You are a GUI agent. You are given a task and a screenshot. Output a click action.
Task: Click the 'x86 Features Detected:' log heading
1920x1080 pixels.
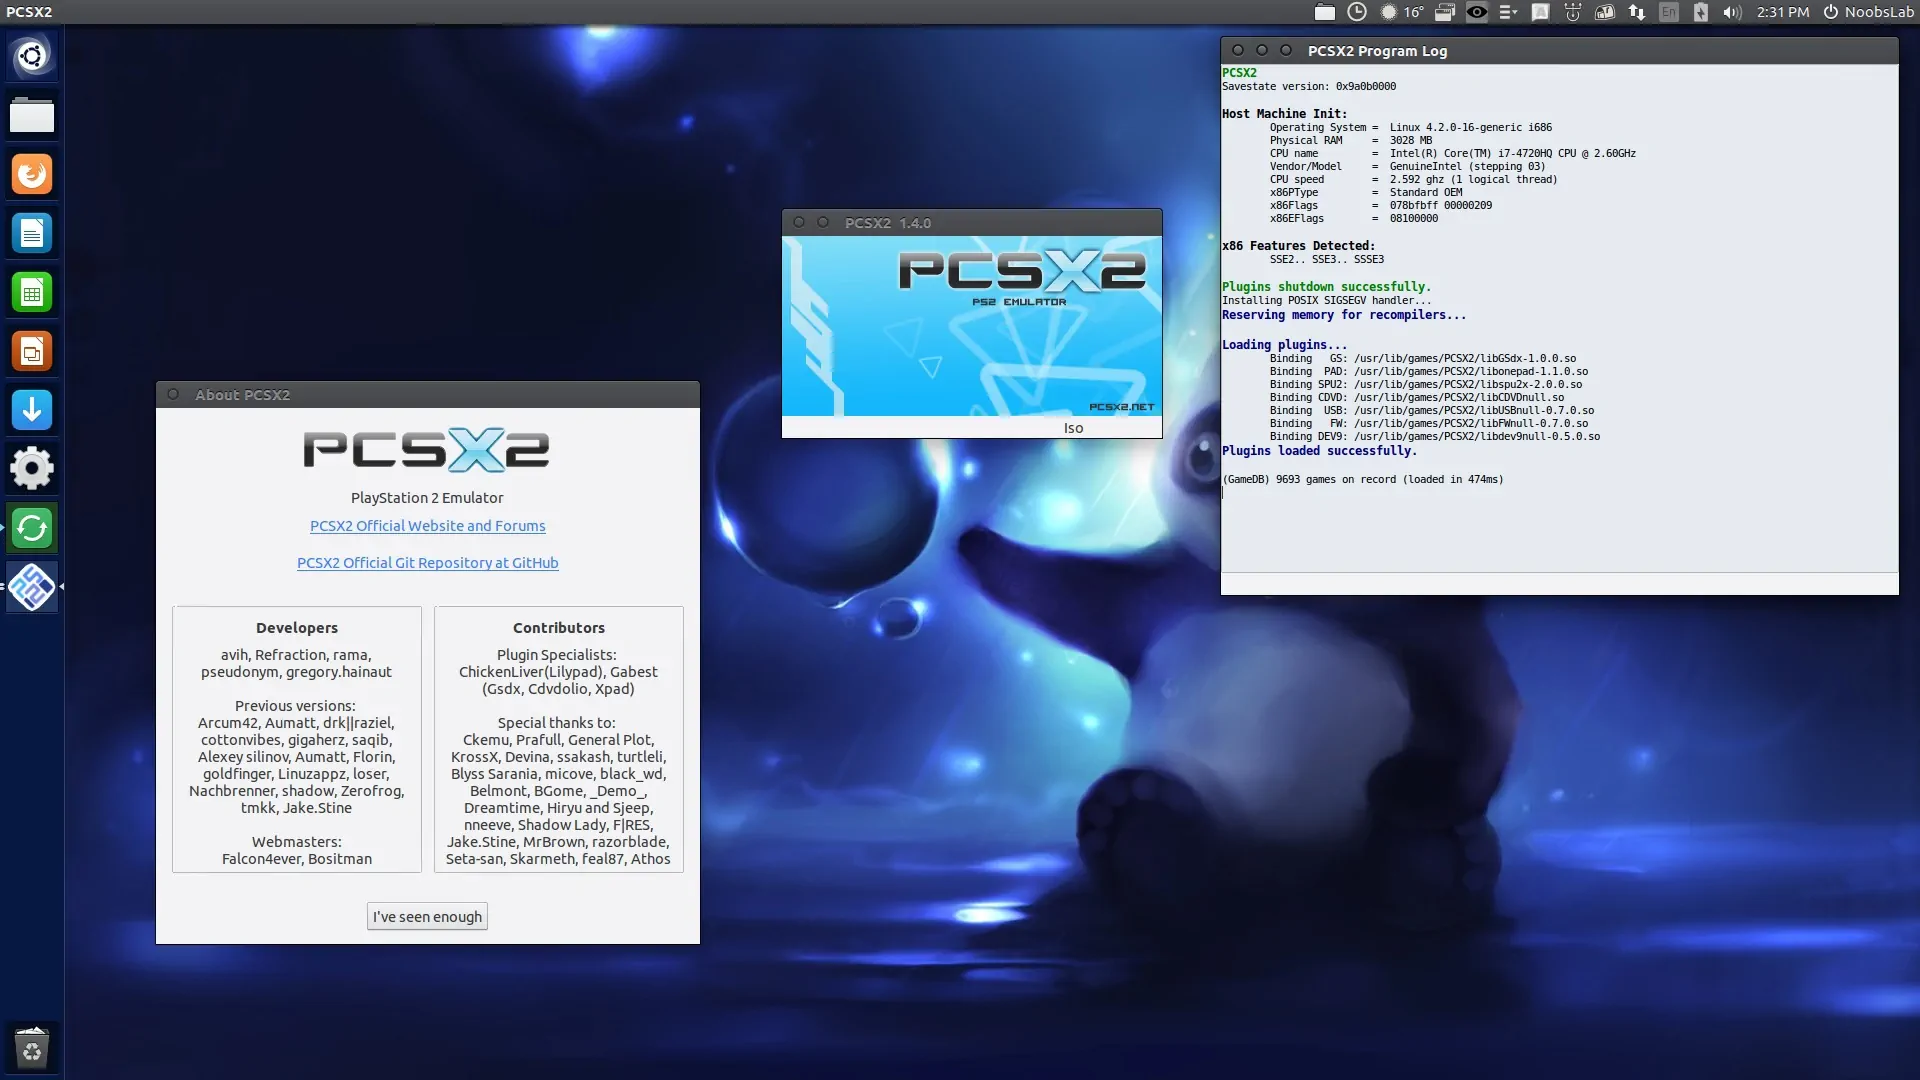(1298, 246)
